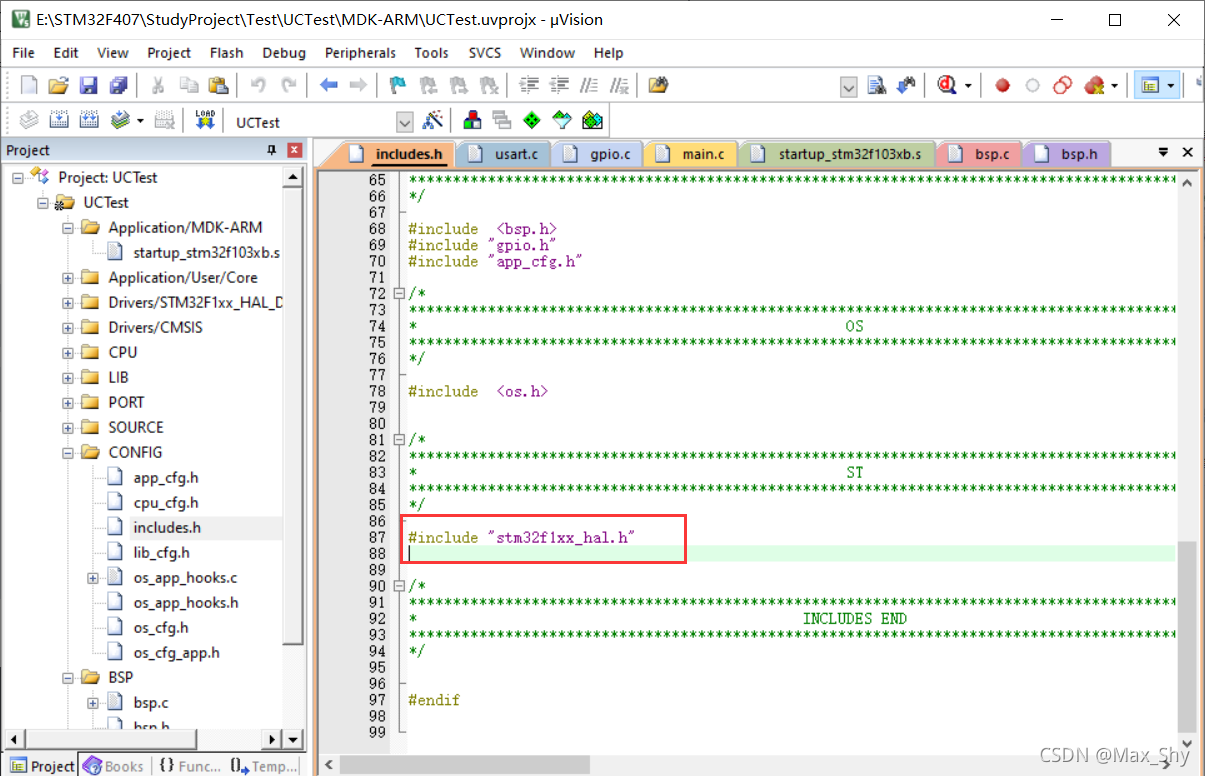Click the Select Software Packs icon
The height and width of the screenshot is (776, 1205).
562,121
